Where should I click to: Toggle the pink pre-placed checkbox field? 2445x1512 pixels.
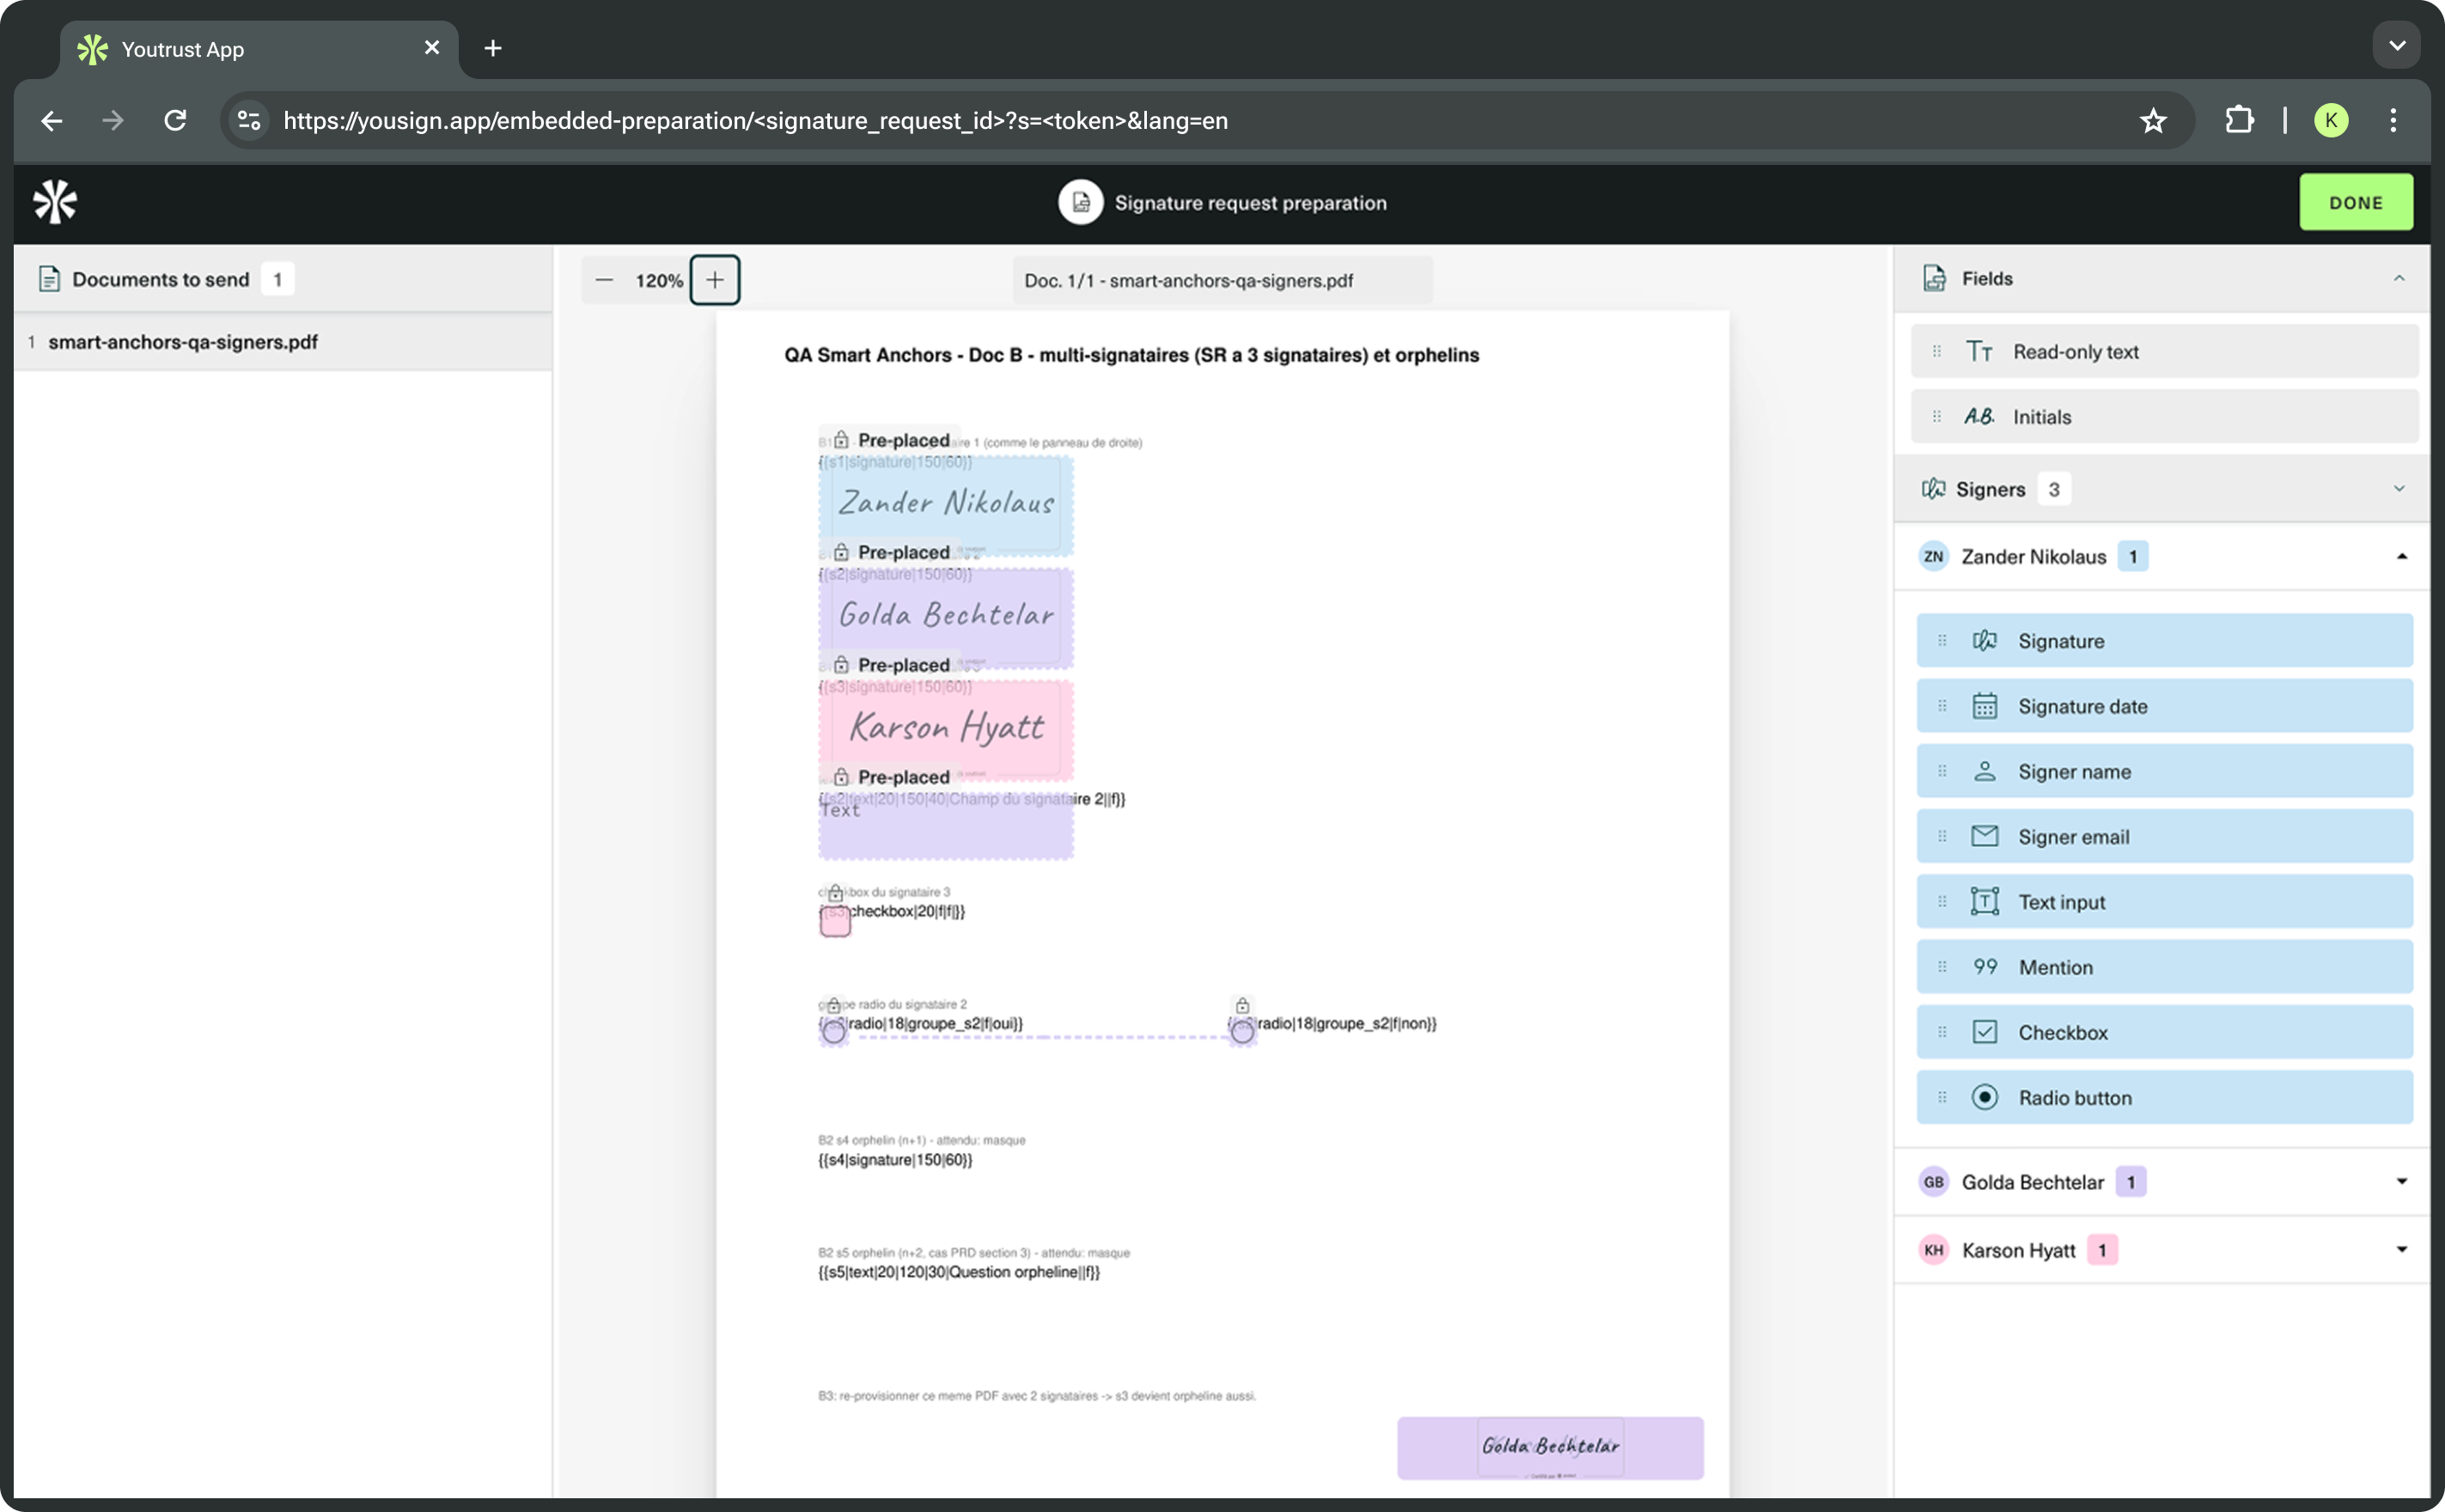click(835, 921)
